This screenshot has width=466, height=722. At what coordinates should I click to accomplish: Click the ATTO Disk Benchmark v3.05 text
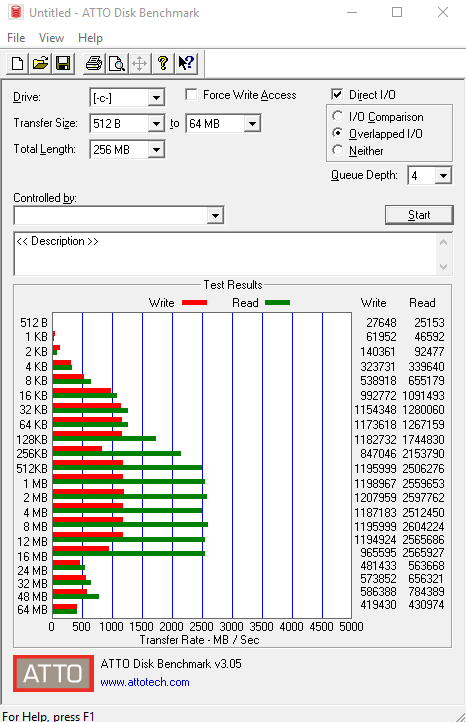coord(171,664)
